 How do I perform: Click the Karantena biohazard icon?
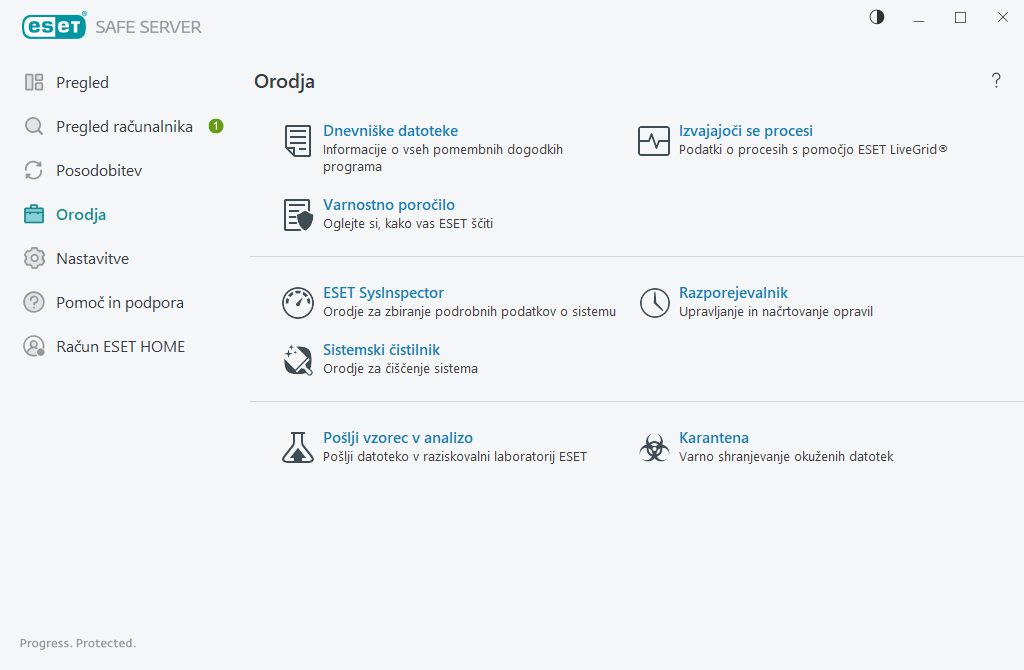coord(654,447)
